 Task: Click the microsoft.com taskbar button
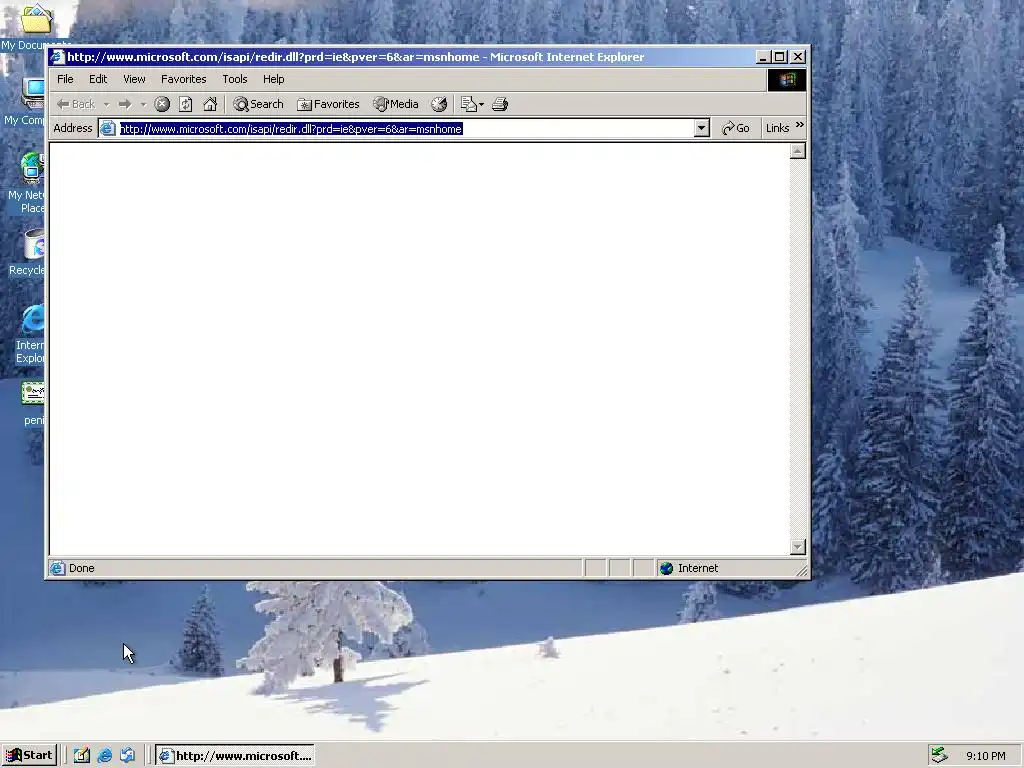tap(235, 756)
